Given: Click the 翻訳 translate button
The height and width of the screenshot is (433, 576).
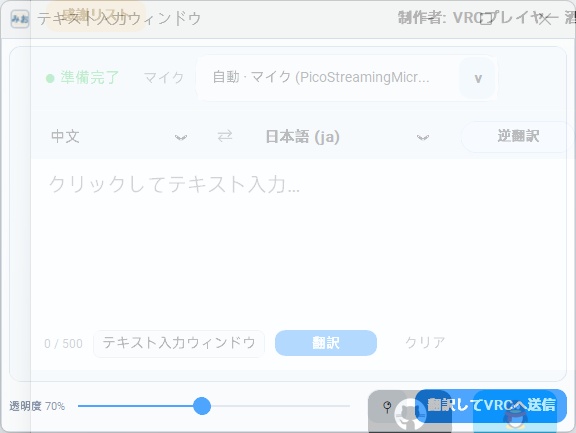Looking at the screenshot, I should pyautogui.click(x=326, y=343).
